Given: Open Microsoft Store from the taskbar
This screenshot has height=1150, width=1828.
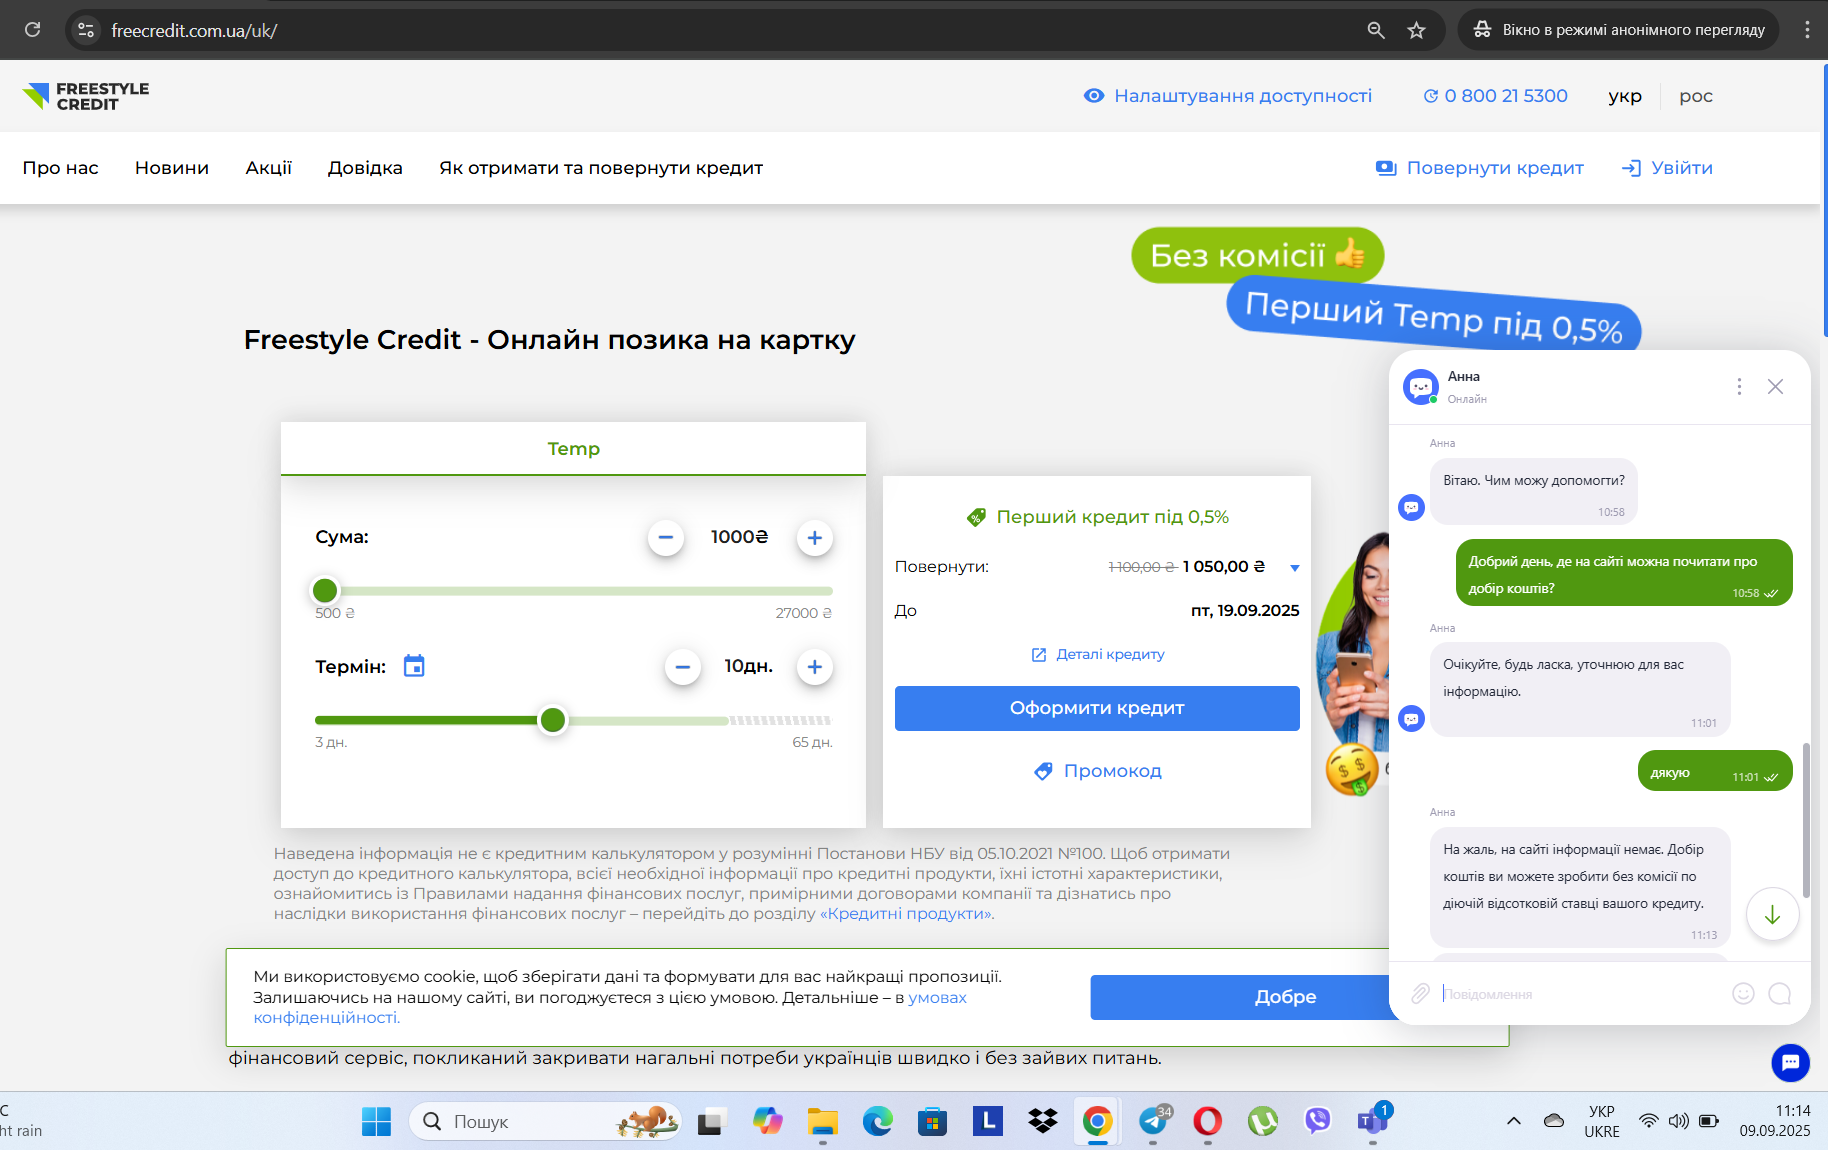Looking at the screenshot, I should pos(932,1122).
